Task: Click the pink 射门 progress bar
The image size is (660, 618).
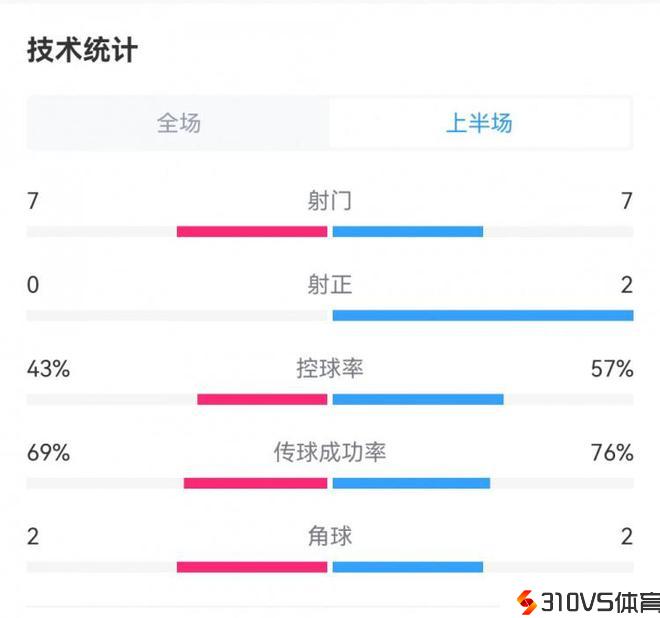Action: pyautogui.click(x=252, y=232)
